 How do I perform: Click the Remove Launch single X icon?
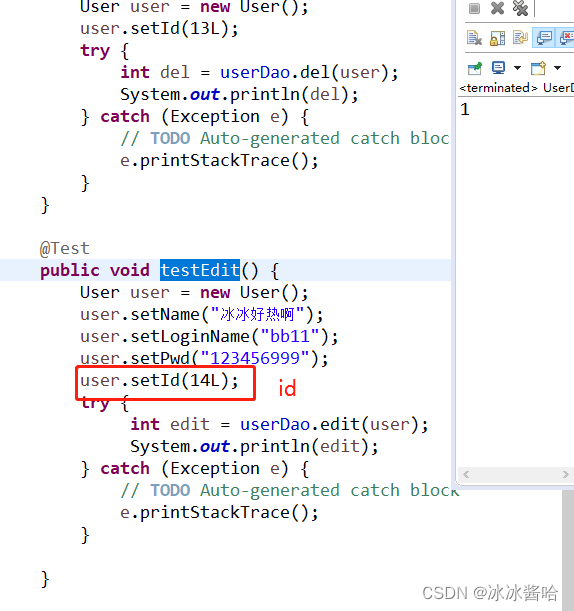[497, 8]
